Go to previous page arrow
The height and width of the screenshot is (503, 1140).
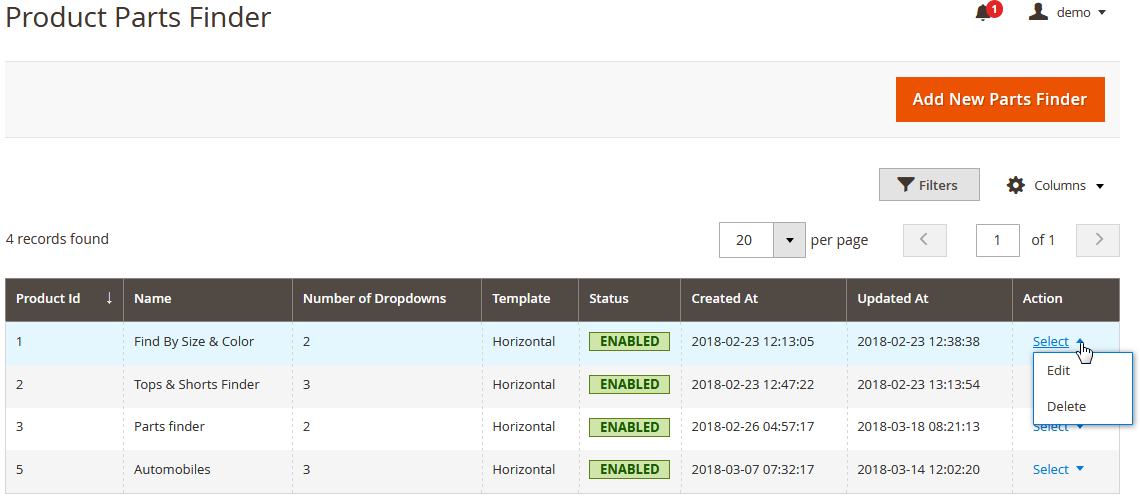(924, 240)
